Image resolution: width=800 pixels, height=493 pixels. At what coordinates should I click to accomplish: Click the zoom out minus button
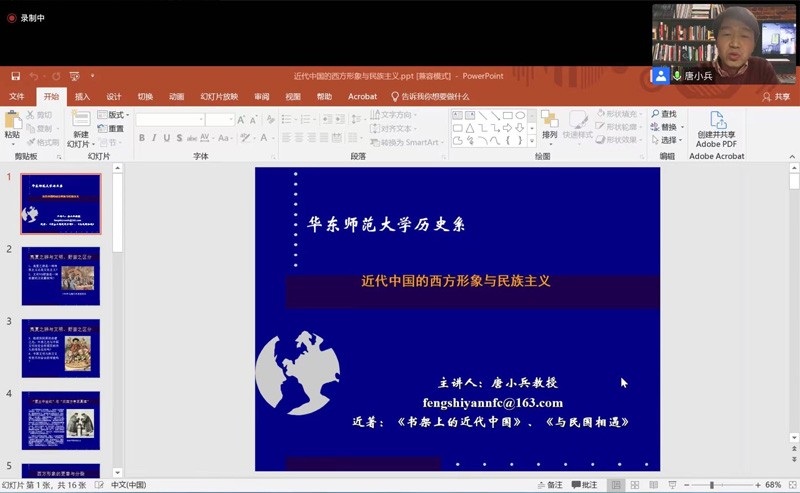point(687,485)
